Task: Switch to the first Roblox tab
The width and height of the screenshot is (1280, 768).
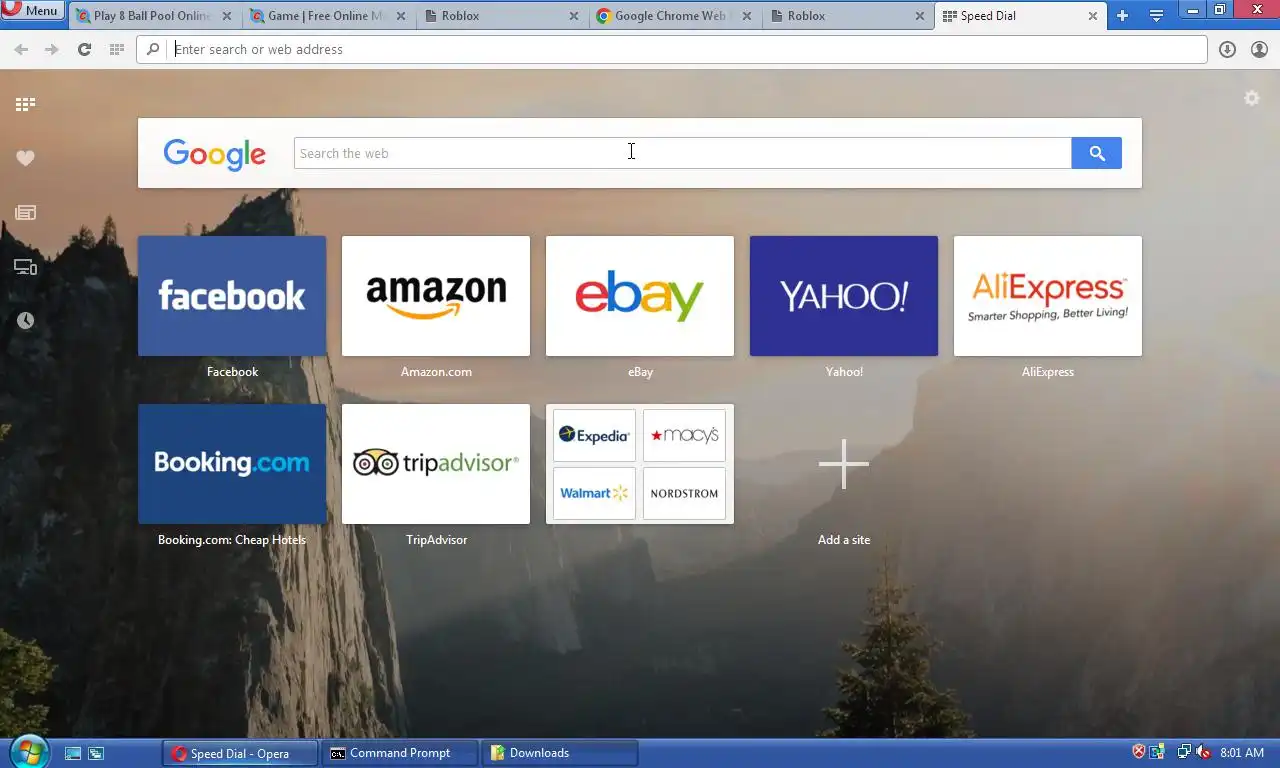Action: coord(500,16)
